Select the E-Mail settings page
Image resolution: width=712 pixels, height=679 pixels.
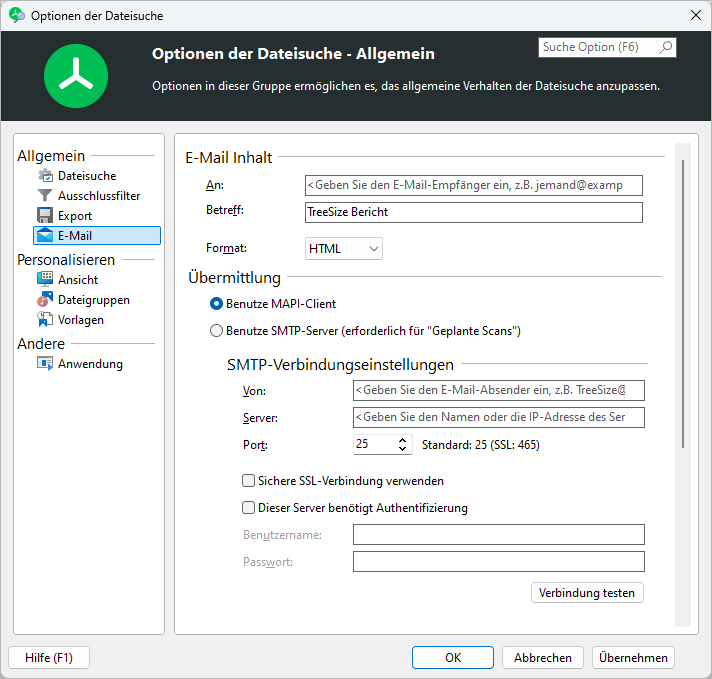coord(97,236)
